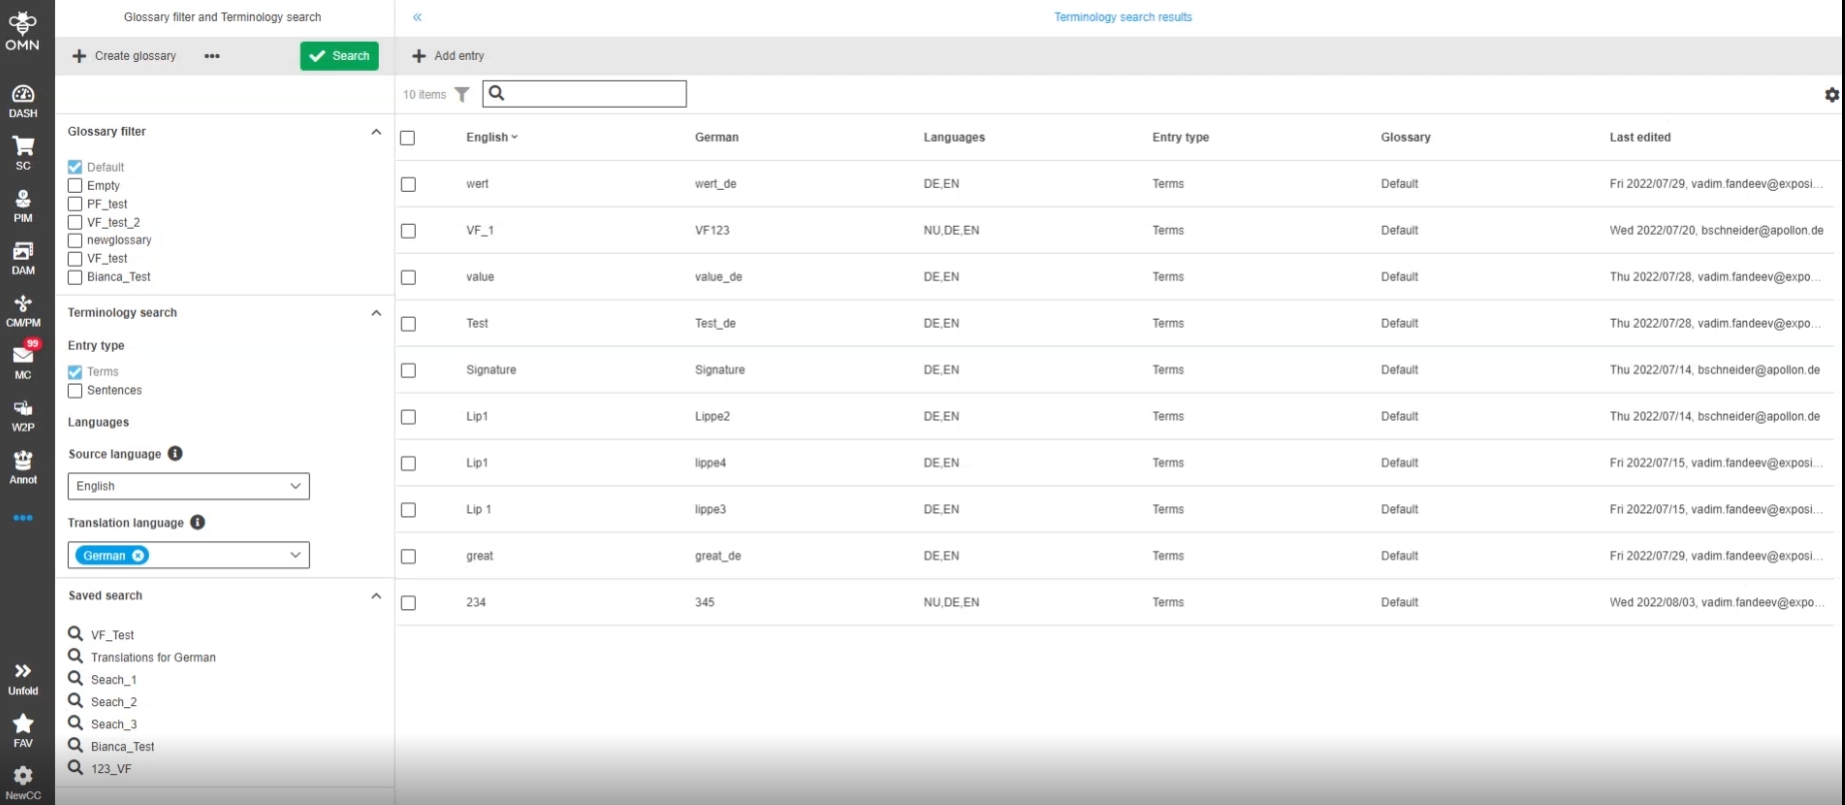Image resolution: width=1845 pixels, height=805 pixels.
Task: Open the Translations for German saved search
Action: (153, 657)
